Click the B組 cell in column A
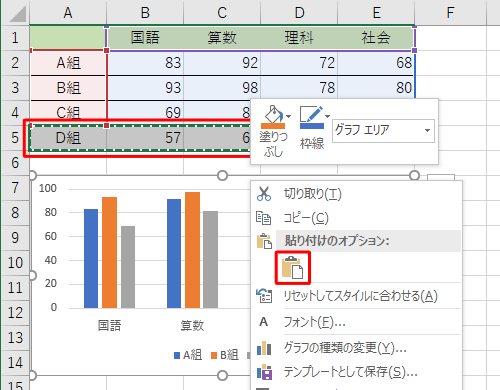Viewport: 500px width, 390px height. 68,88
